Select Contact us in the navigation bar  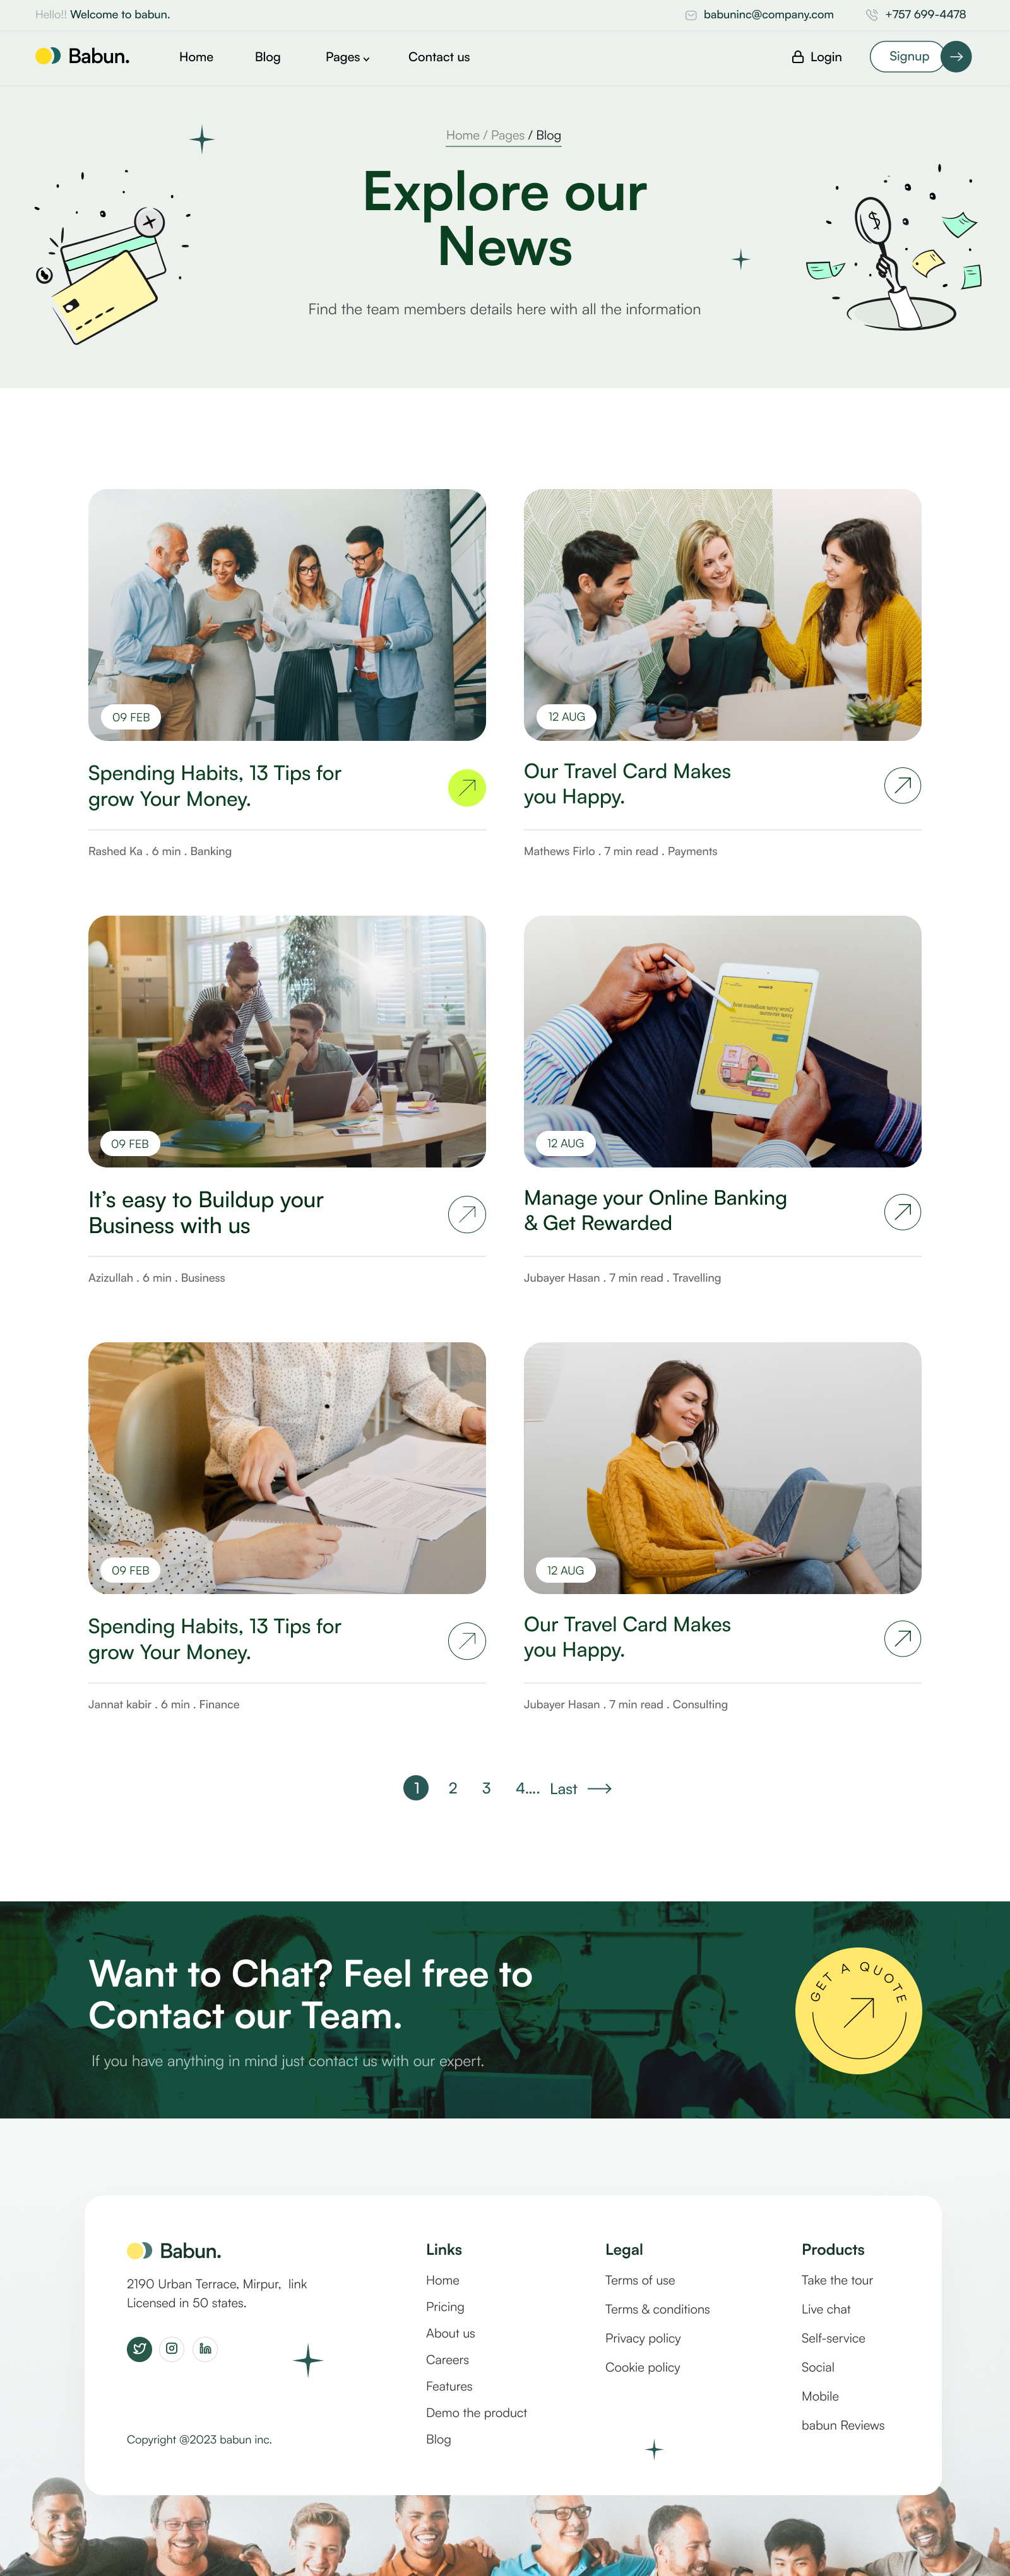(x=439, y=57)
